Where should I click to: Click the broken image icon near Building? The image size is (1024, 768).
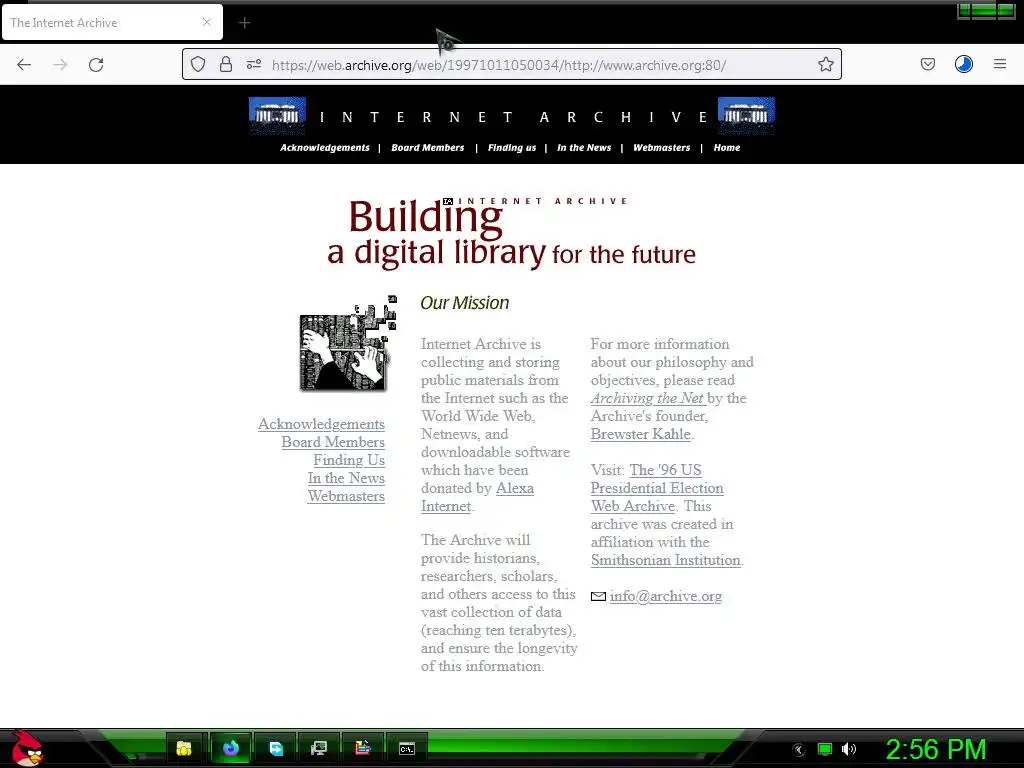pyautogui.click(x=448, y=201)
